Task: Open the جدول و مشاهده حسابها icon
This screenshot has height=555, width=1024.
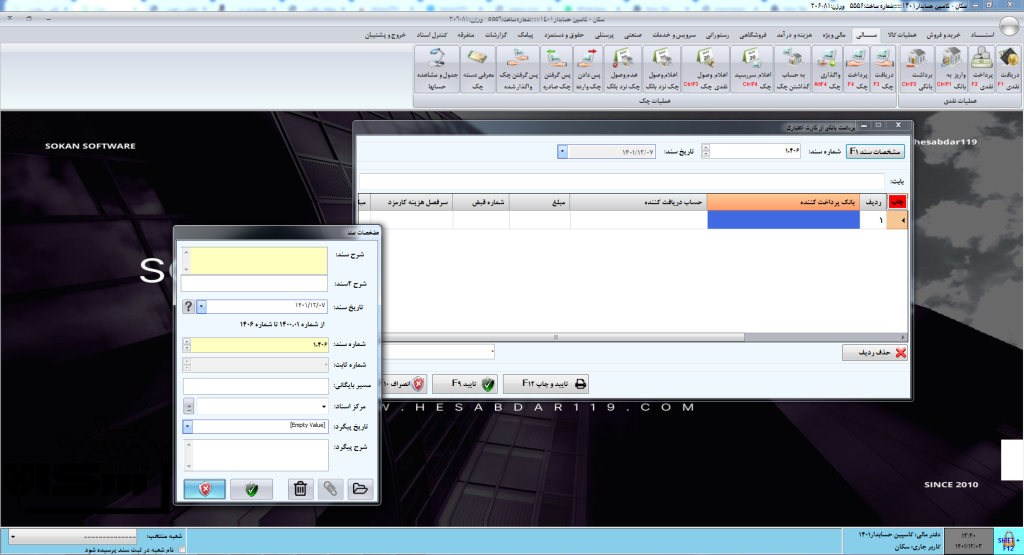Action: (437, 70)
